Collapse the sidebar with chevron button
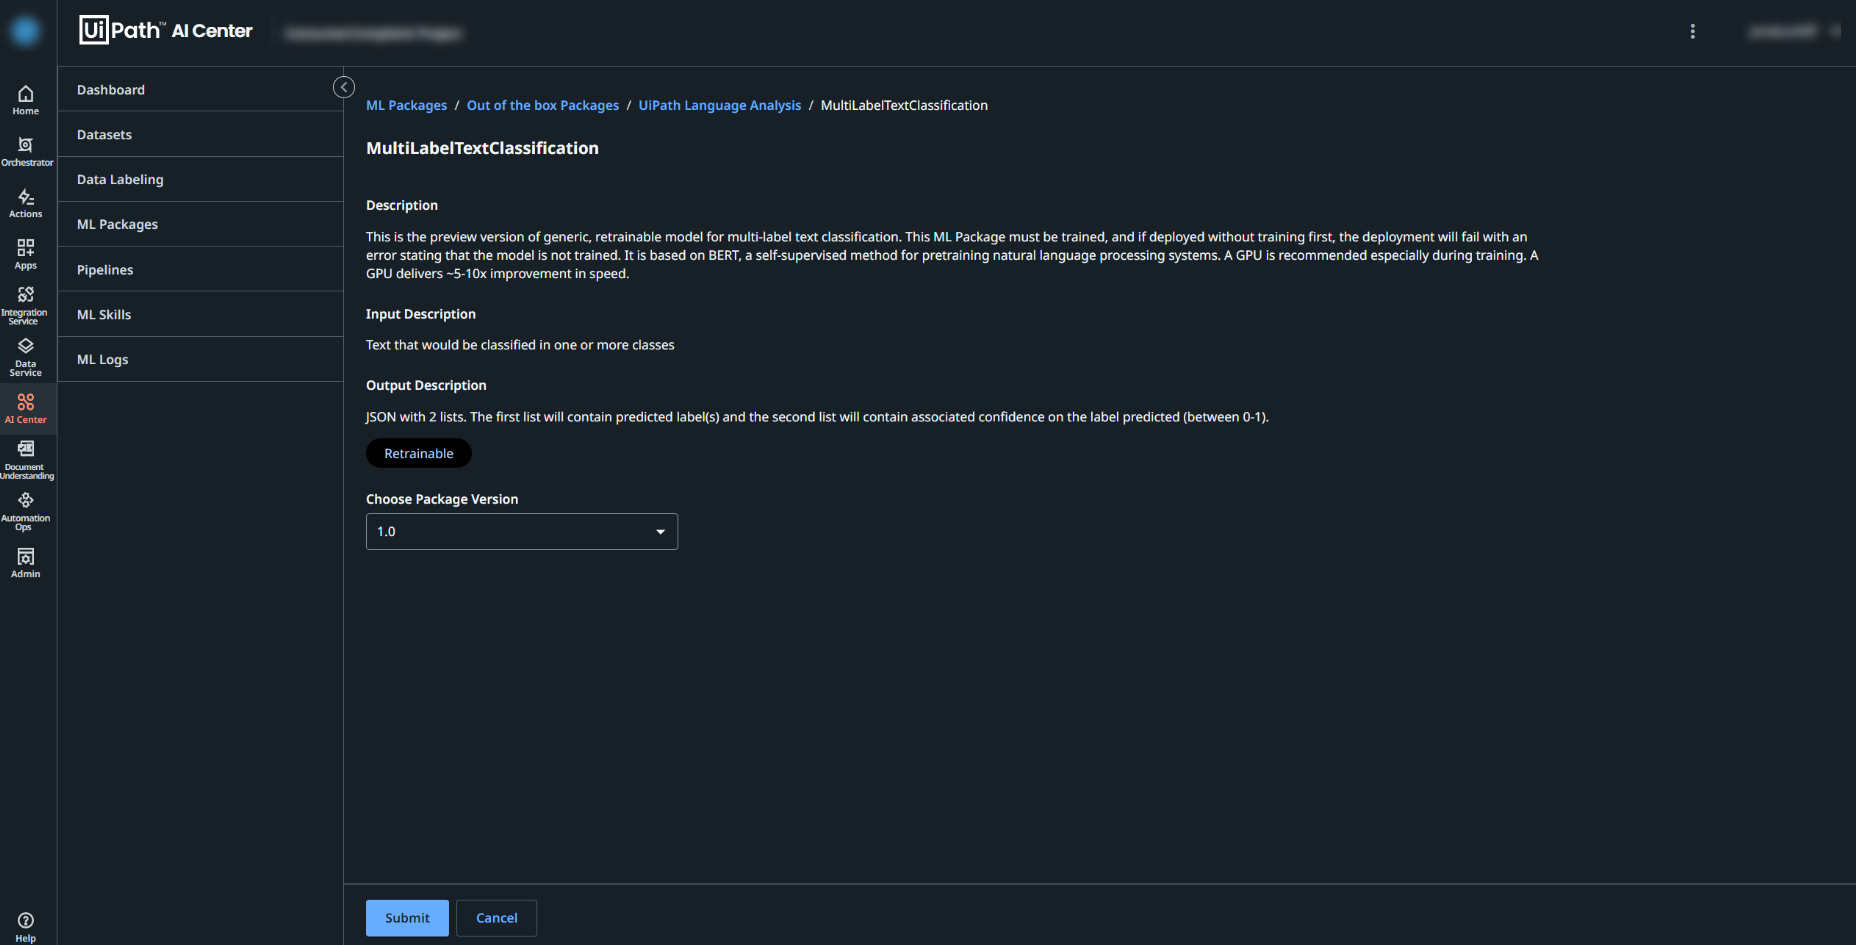 coord(344,87)
